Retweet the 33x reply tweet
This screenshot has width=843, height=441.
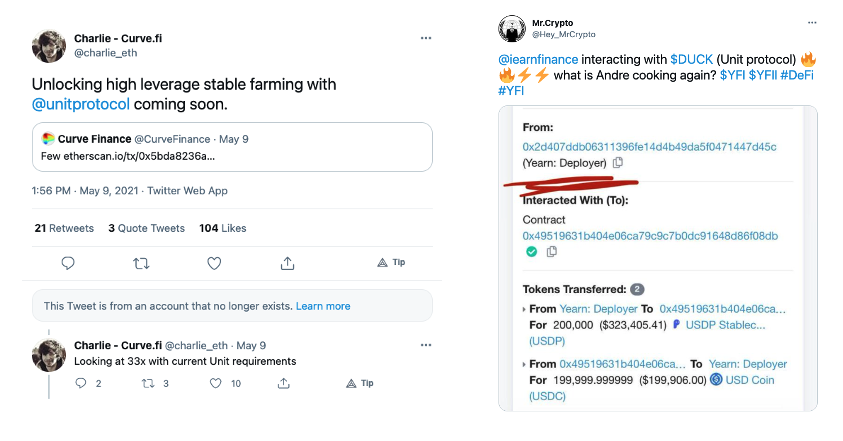point(152,383)
